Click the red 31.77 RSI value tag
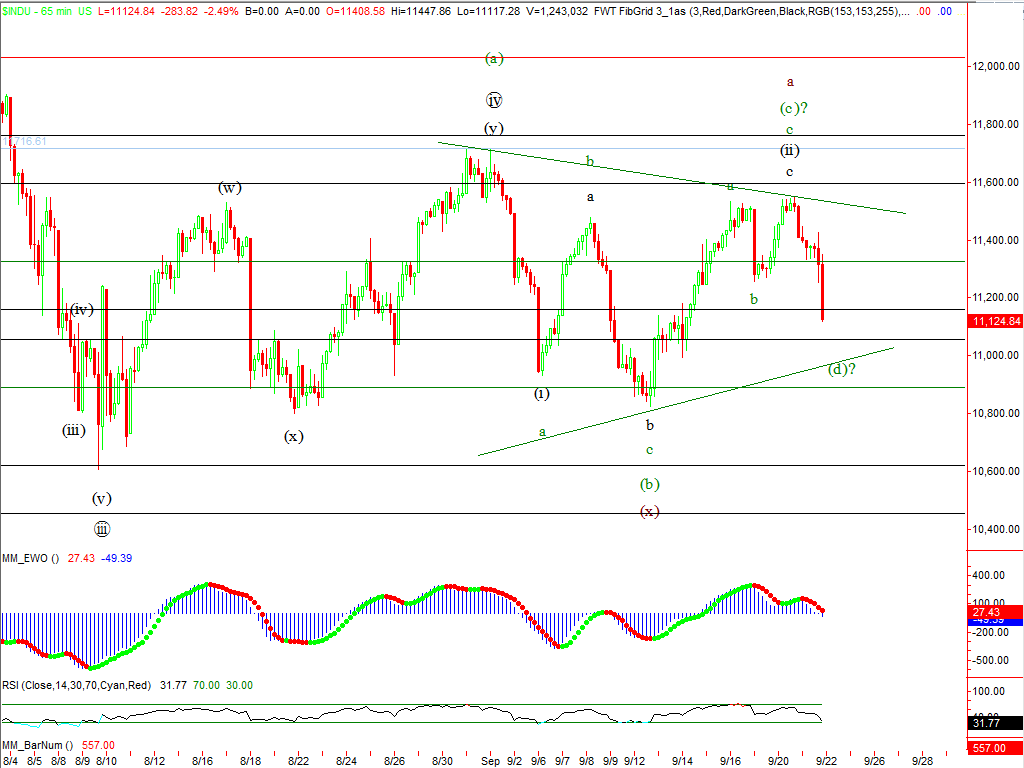Viewport: 1024px width, 768px height. pyautogui.click(x=995, y=723)
